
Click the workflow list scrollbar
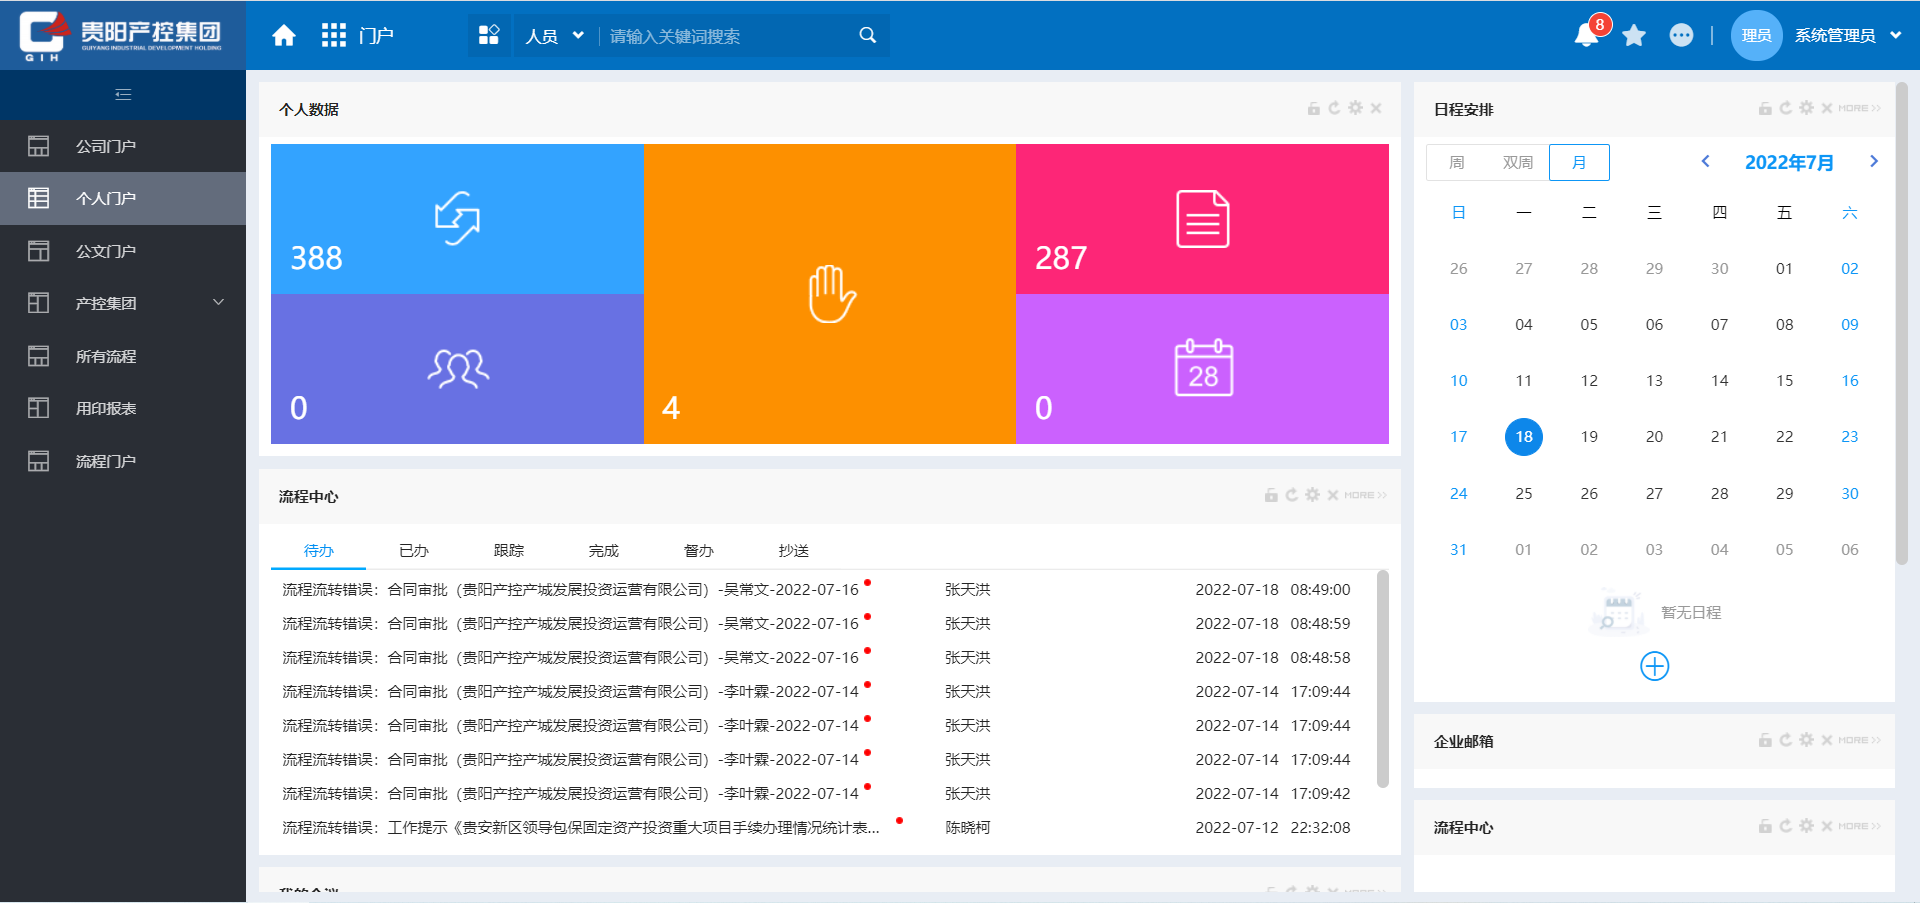pyautogui.click(x=1383, y=679)
